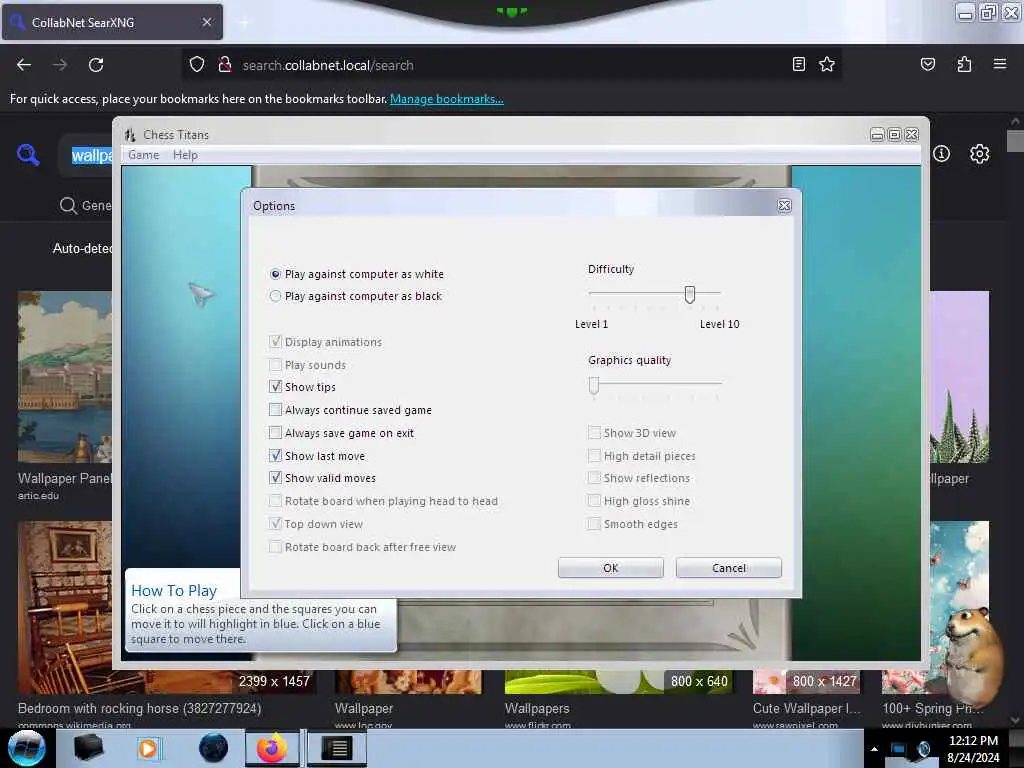Click the Wallpapers flickr result title
The height and width of the screenshot is (768, 1024).
click(537, 709)
